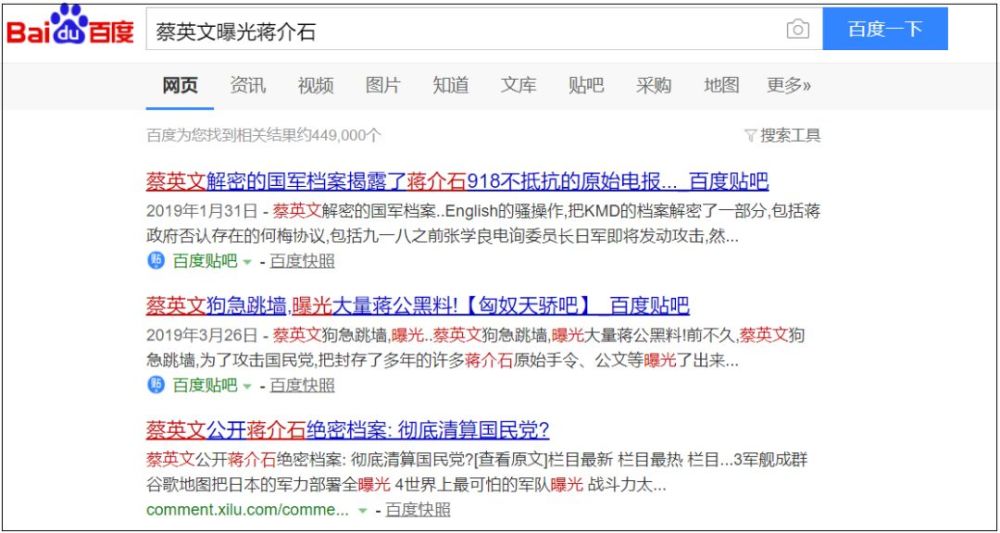Screen dimensions: 1000x533
Task: Open result about 国军档案 918不抵抗 telegram
Action: (x=457, y=182)
